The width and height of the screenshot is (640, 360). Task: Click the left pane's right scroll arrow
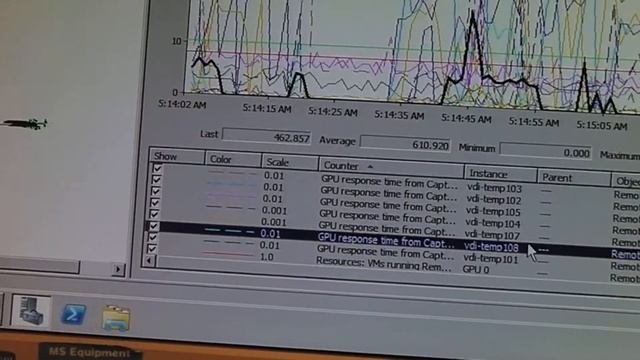(118, 269)
